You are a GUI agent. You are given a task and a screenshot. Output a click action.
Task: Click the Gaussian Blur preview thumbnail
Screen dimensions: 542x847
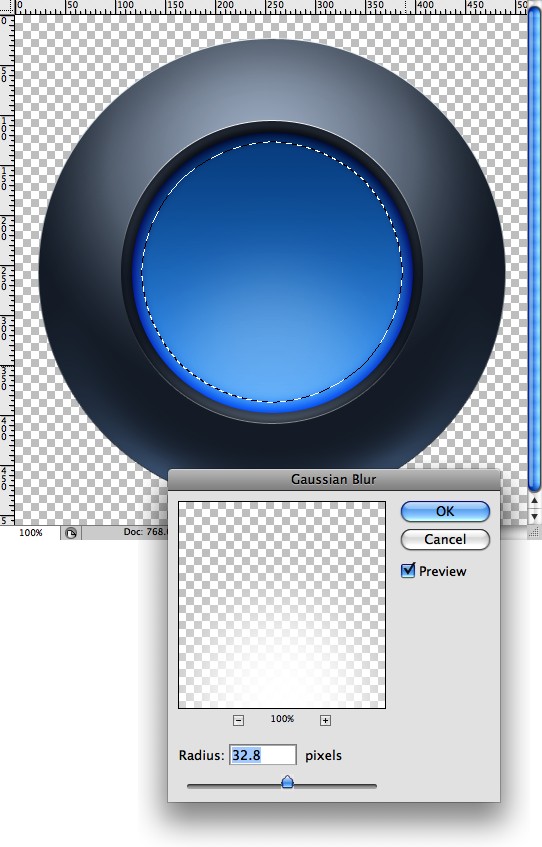pos(282,605)
